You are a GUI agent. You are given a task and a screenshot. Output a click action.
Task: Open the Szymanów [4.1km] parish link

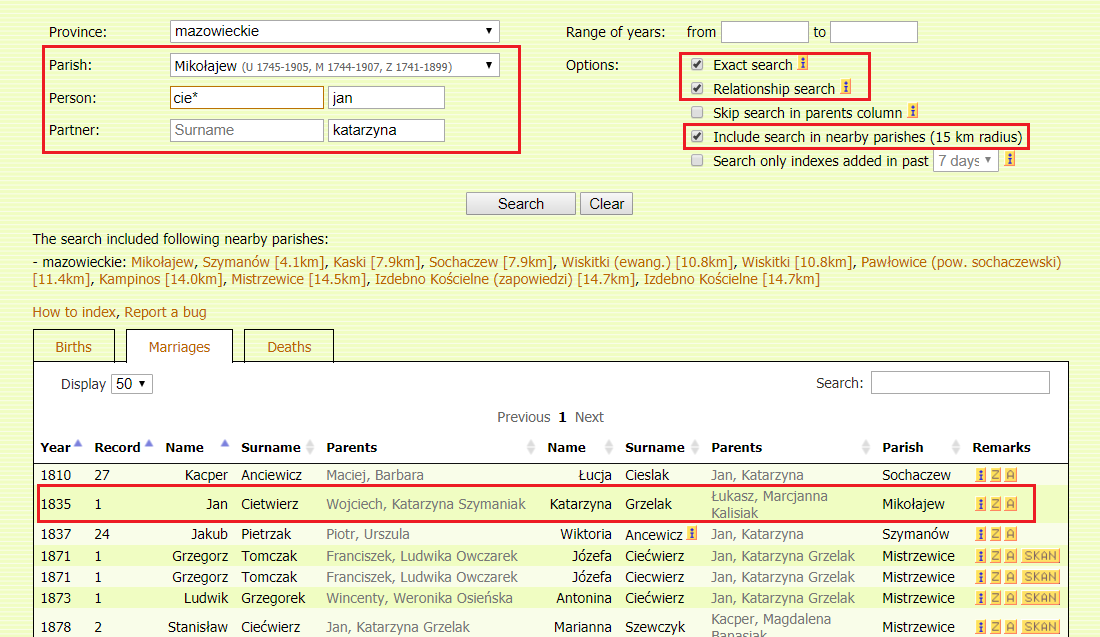pos(264,262)
